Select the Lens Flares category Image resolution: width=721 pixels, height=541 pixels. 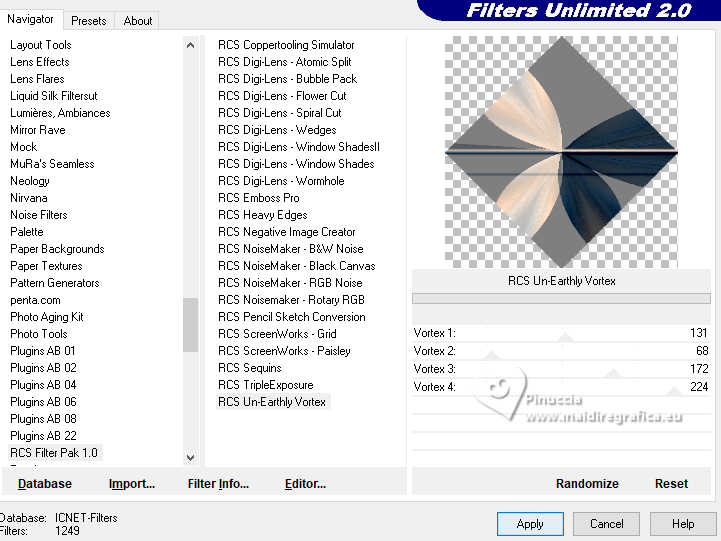click(37, 79)
